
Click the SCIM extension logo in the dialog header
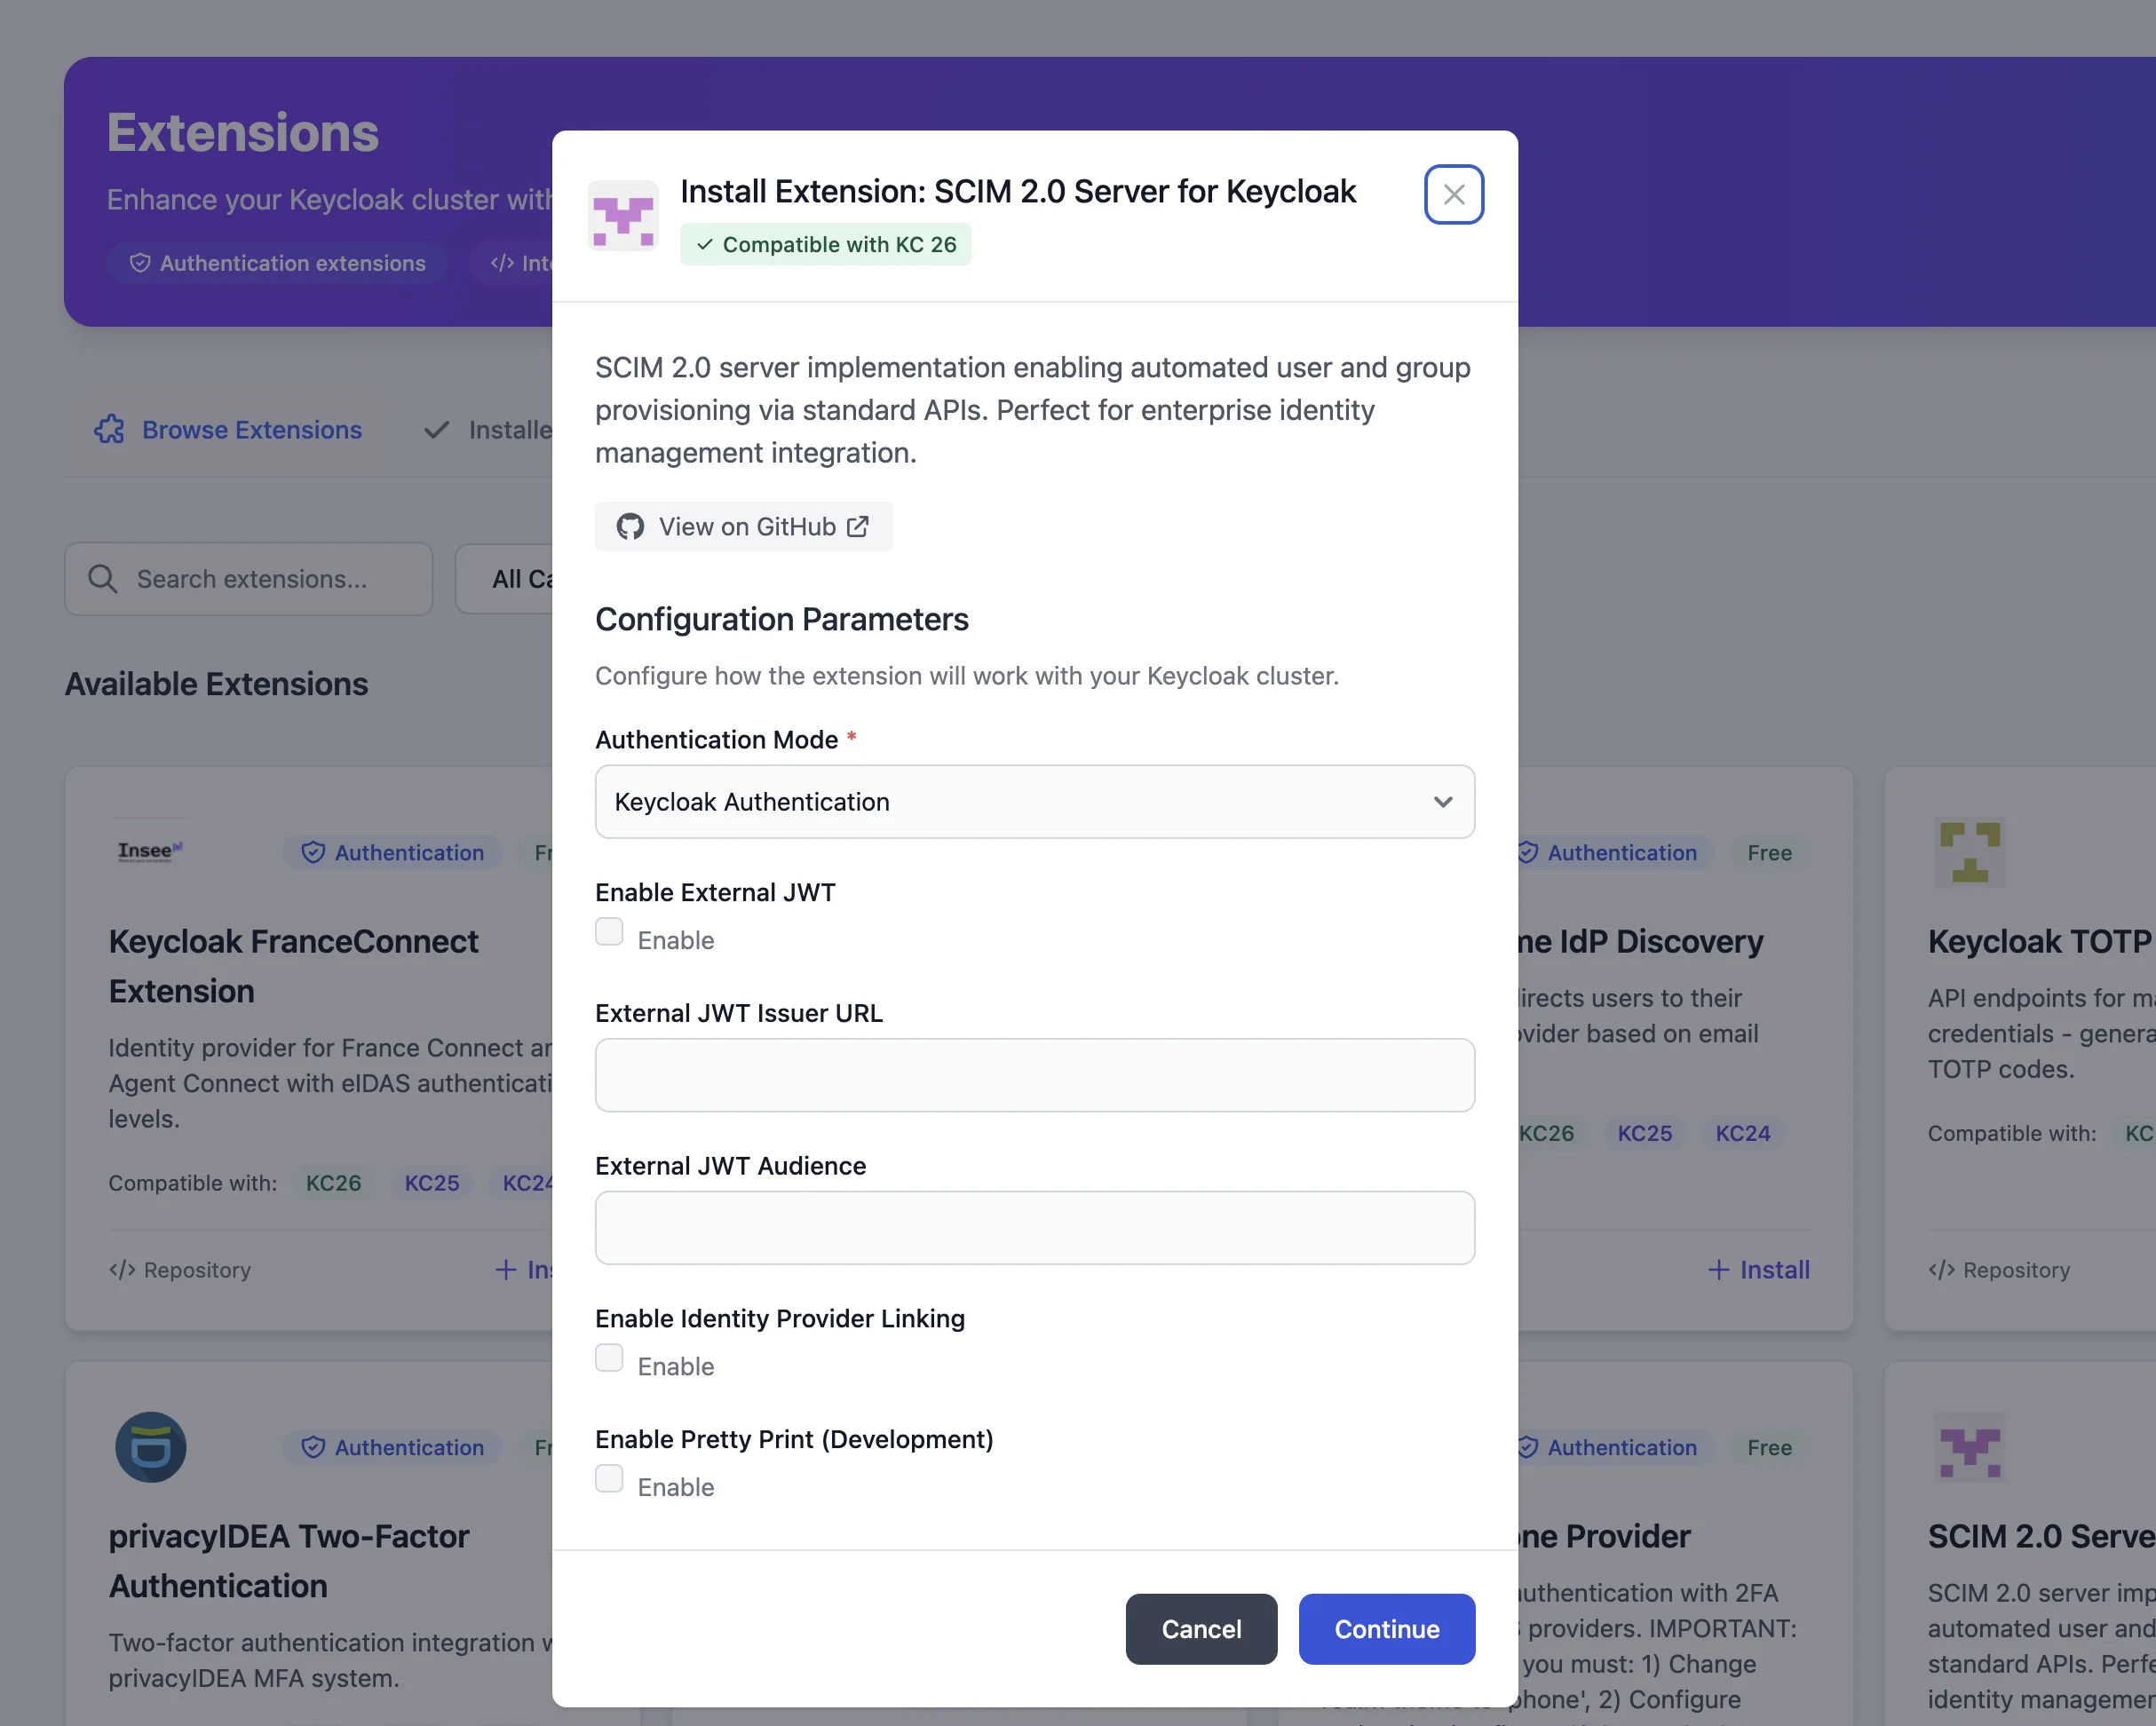point(623,215)
